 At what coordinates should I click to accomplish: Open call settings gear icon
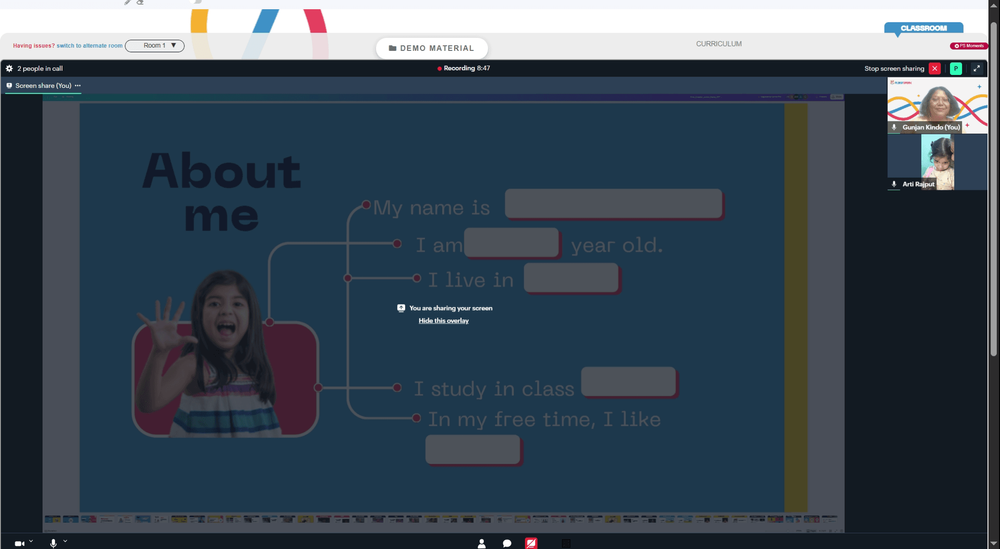[9, 68]
